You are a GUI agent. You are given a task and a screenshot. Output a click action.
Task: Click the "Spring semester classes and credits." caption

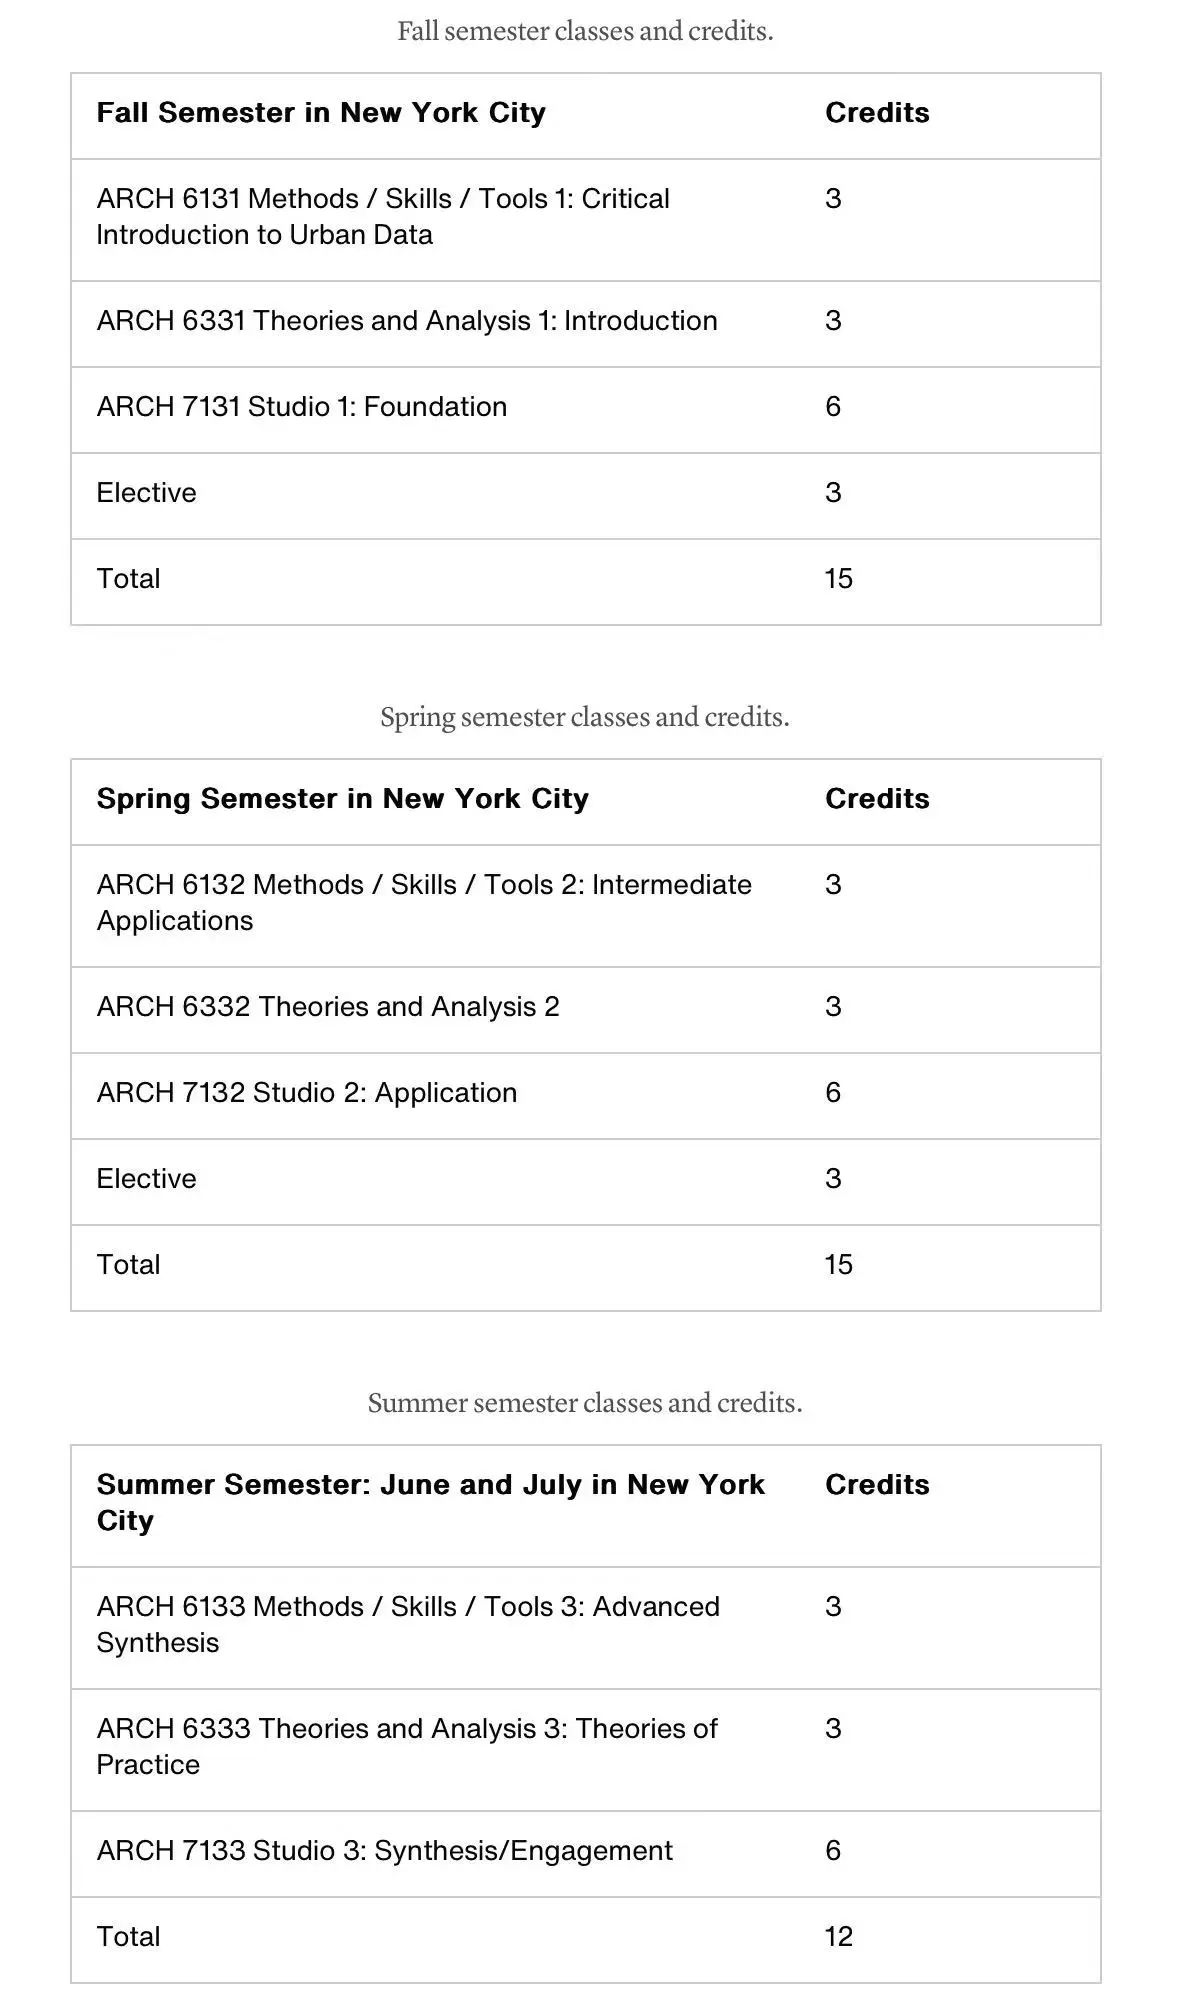pyautogui.click(x=585, y=718)
